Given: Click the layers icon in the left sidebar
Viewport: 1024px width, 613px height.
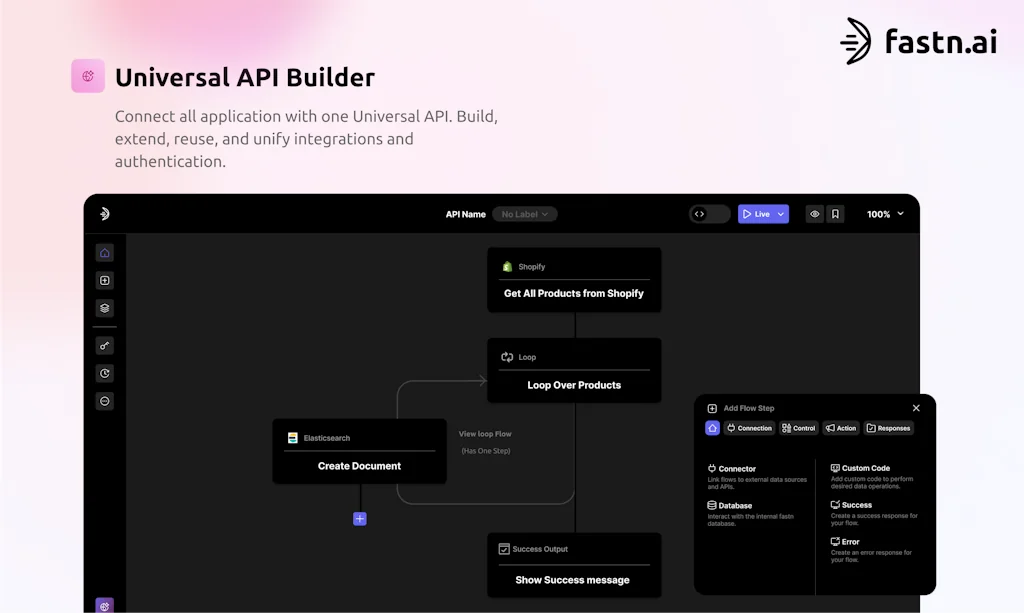Looking at the screenshot, I should coord(104,308).
